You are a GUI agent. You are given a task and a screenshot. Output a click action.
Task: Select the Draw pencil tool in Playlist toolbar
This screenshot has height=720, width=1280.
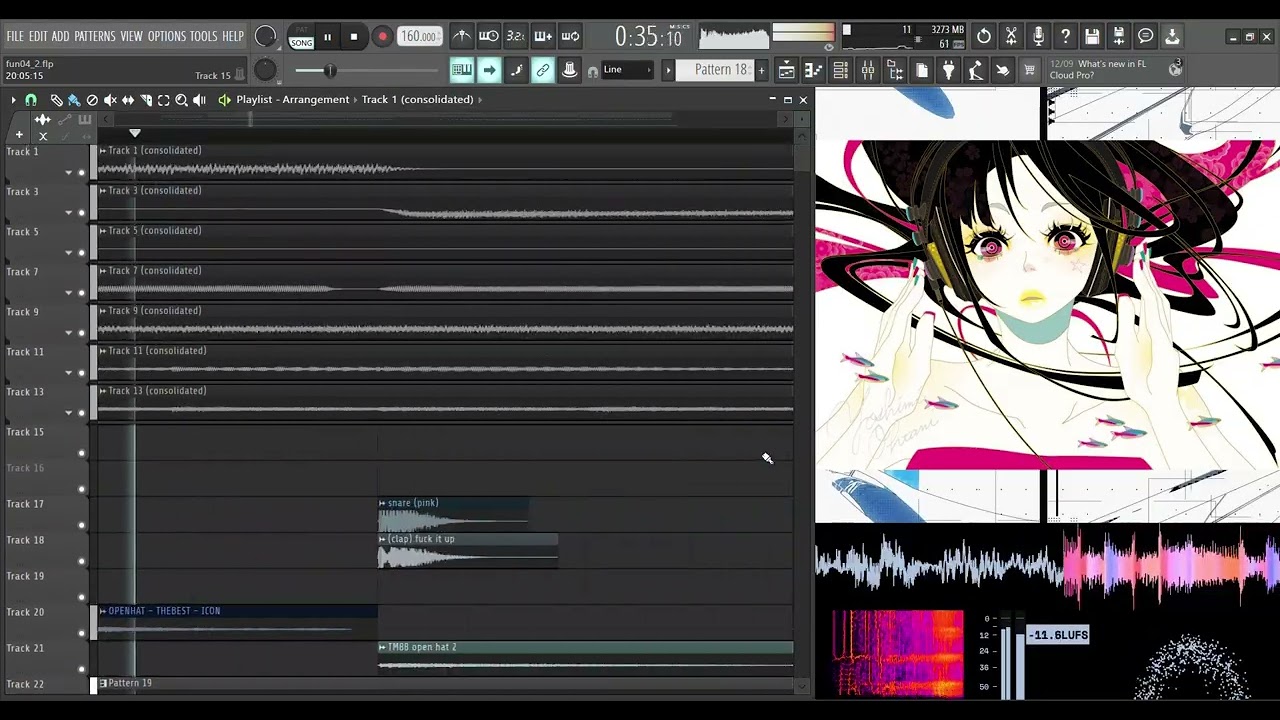pyautogui.click(x=56, y=100)
